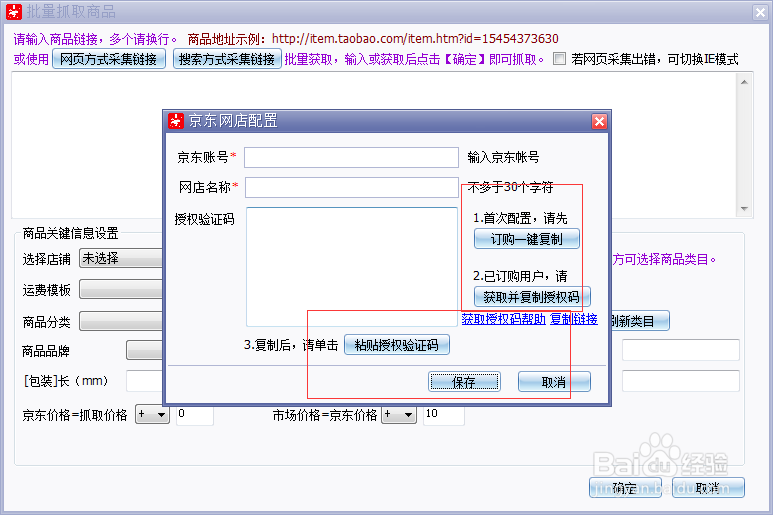Click the 不多于30个字符 hint text
Viewport: 773px width, 515px height.
tap(510, 187)
